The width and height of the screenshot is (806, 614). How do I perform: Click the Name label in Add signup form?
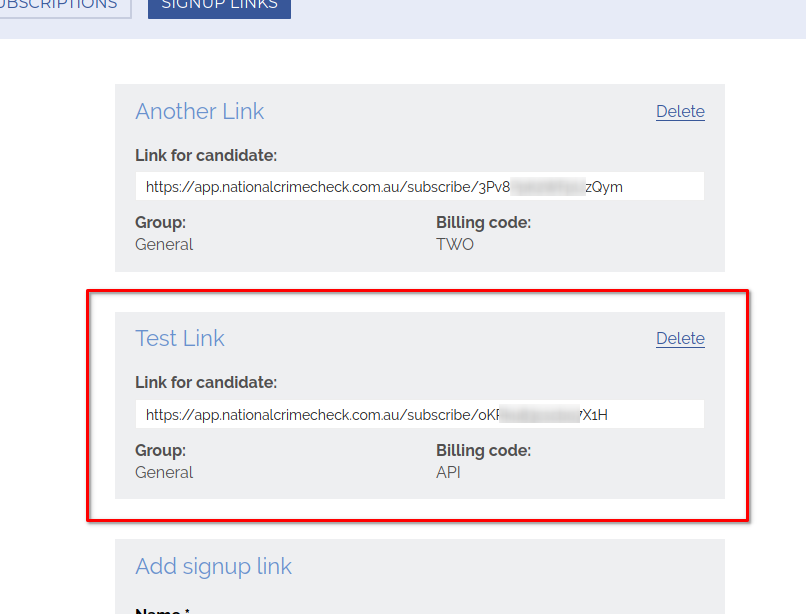pos(160,610)
